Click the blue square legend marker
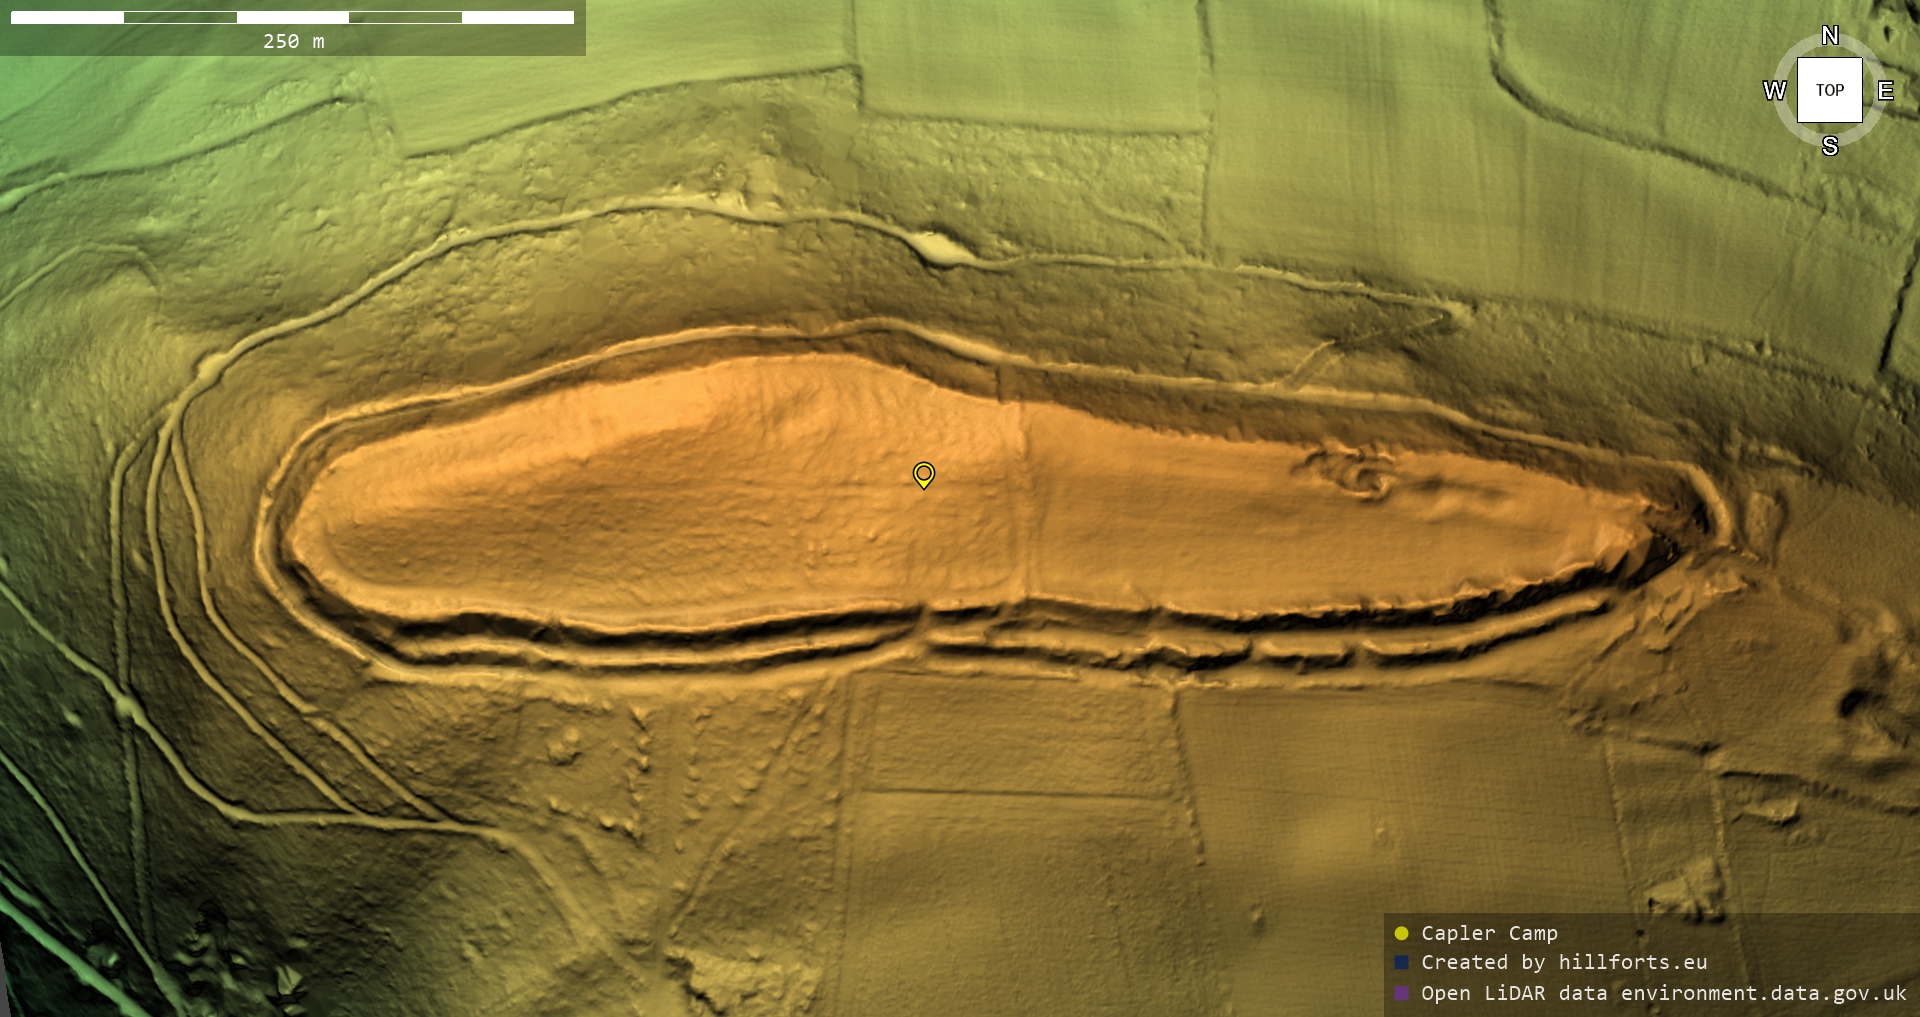The image size is (1920, 1017). click(1401, 962)
